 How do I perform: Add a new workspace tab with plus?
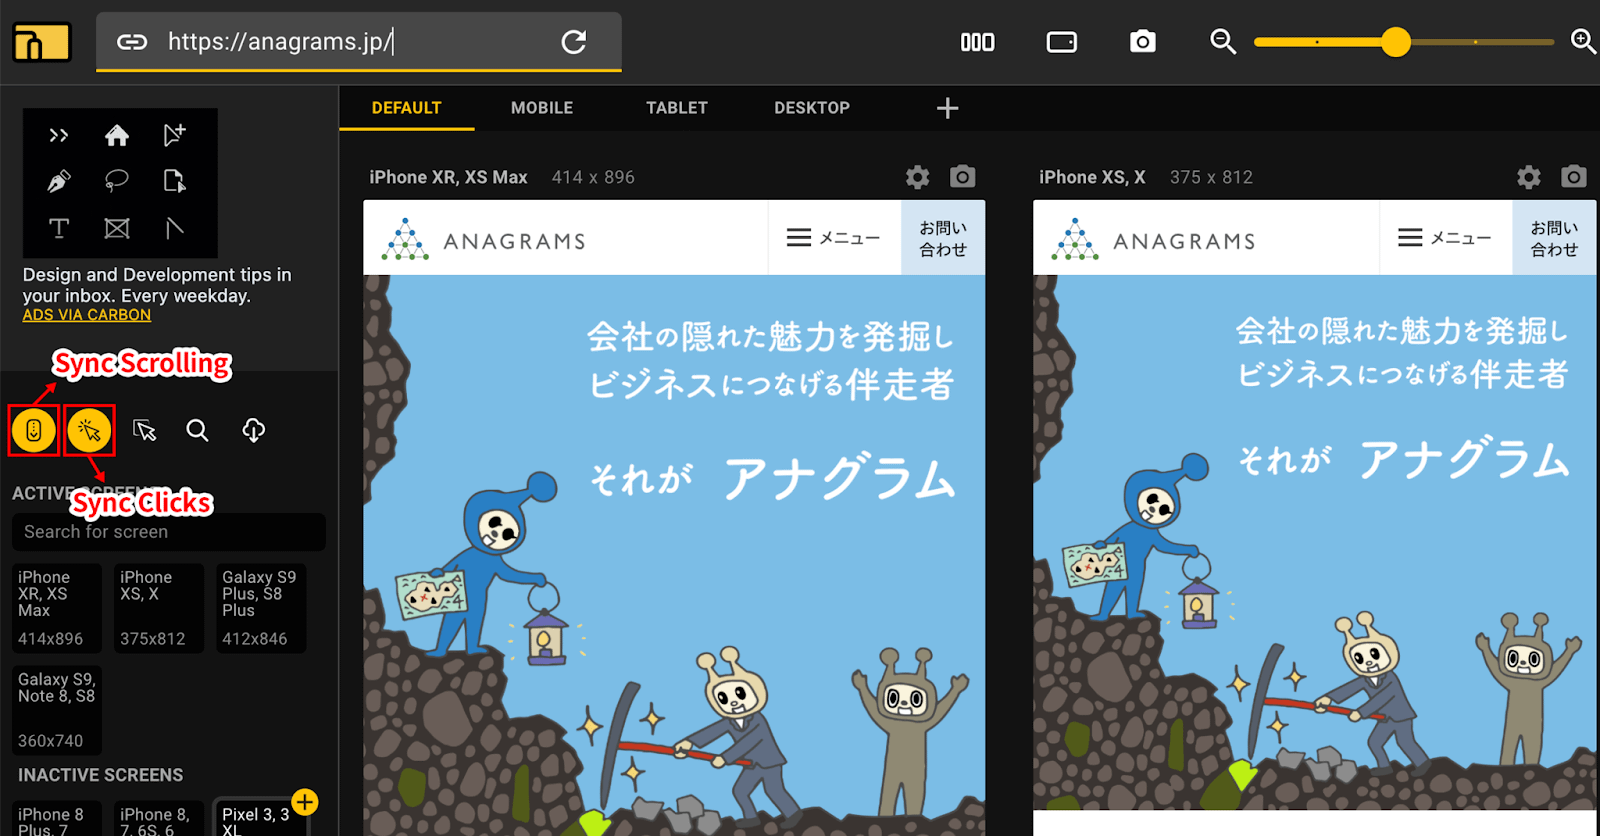(947, 108)
